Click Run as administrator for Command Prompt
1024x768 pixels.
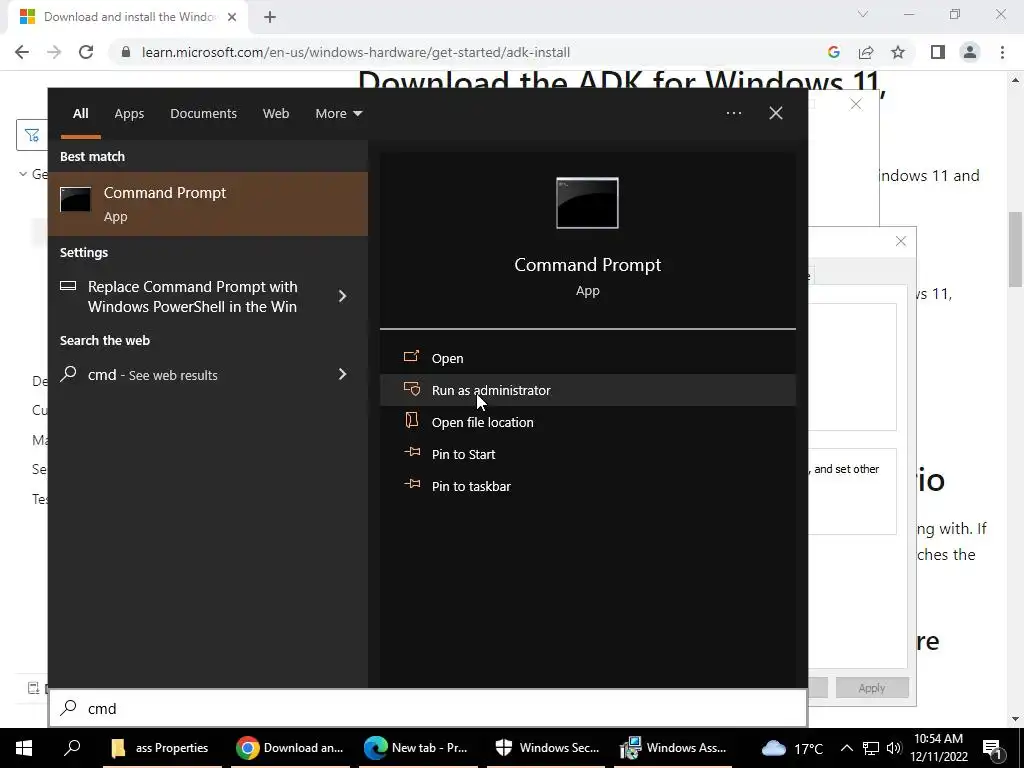pyautogui.click(x=587, y=390)
